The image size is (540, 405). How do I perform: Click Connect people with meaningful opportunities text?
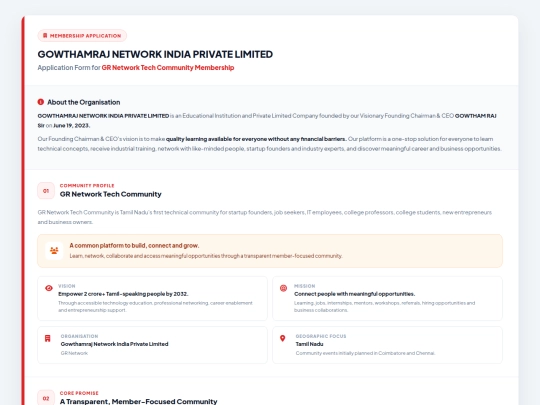tap(354, 294)
